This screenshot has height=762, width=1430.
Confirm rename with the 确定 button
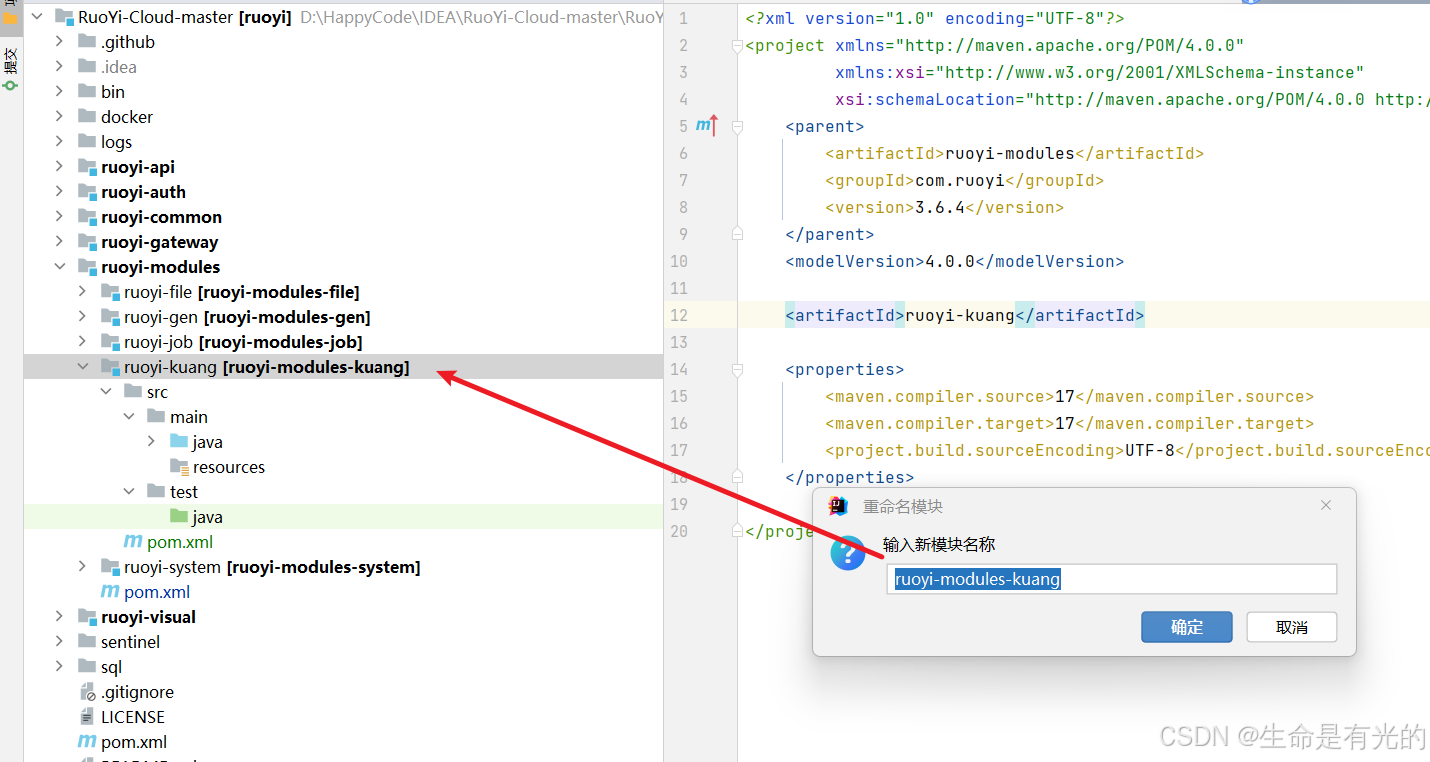1187,627
